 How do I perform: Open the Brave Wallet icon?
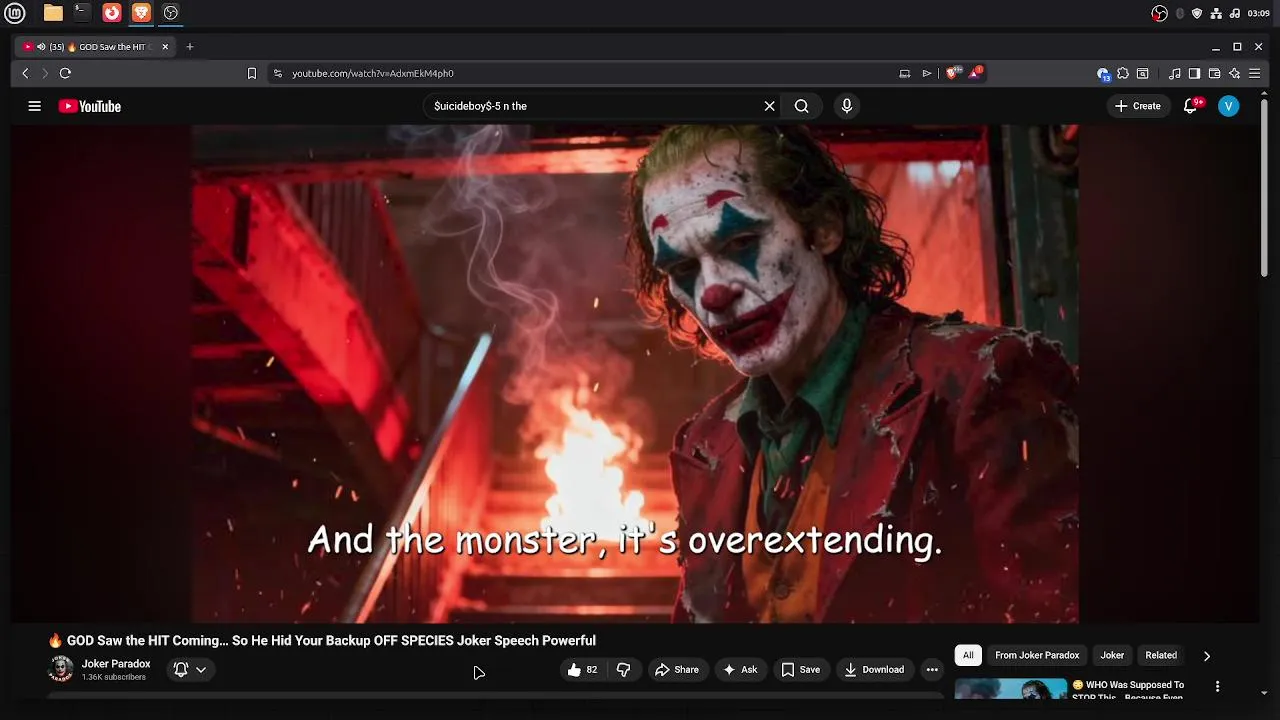tap(1214, 73)
